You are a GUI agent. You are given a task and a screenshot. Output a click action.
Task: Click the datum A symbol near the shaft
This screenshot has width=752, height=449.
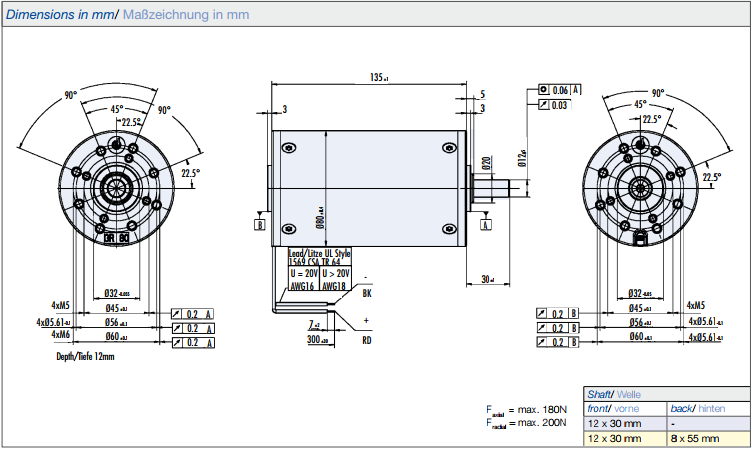487,226
